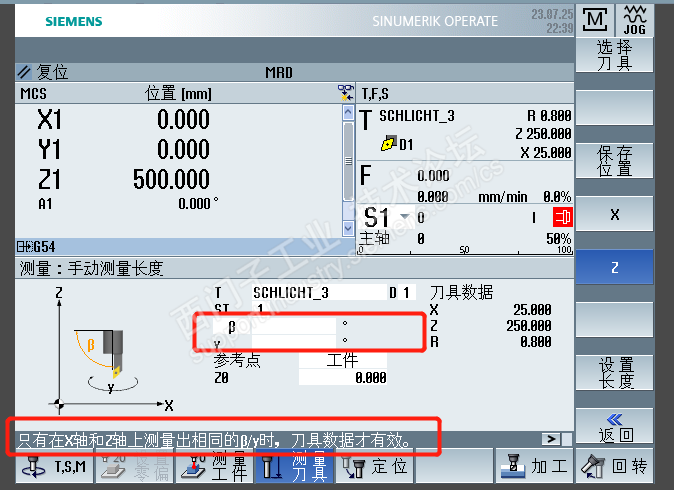The height and width of the screenshot is (490, 674).
Task: Click the 选择刀具 softkey
Action: [614, 55]
